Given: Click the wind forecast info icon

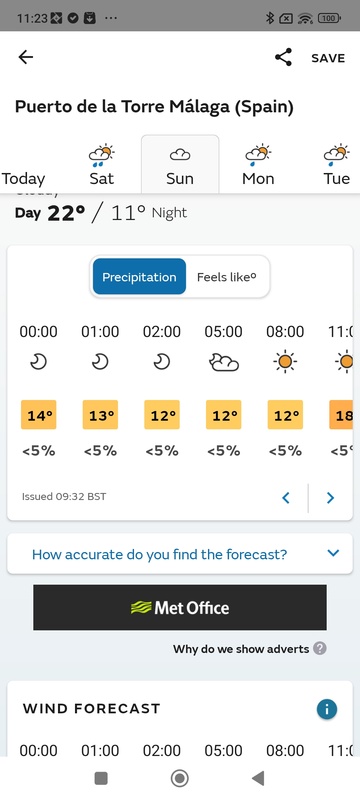Looking at the screenshot, I should (x=327, y=709).
